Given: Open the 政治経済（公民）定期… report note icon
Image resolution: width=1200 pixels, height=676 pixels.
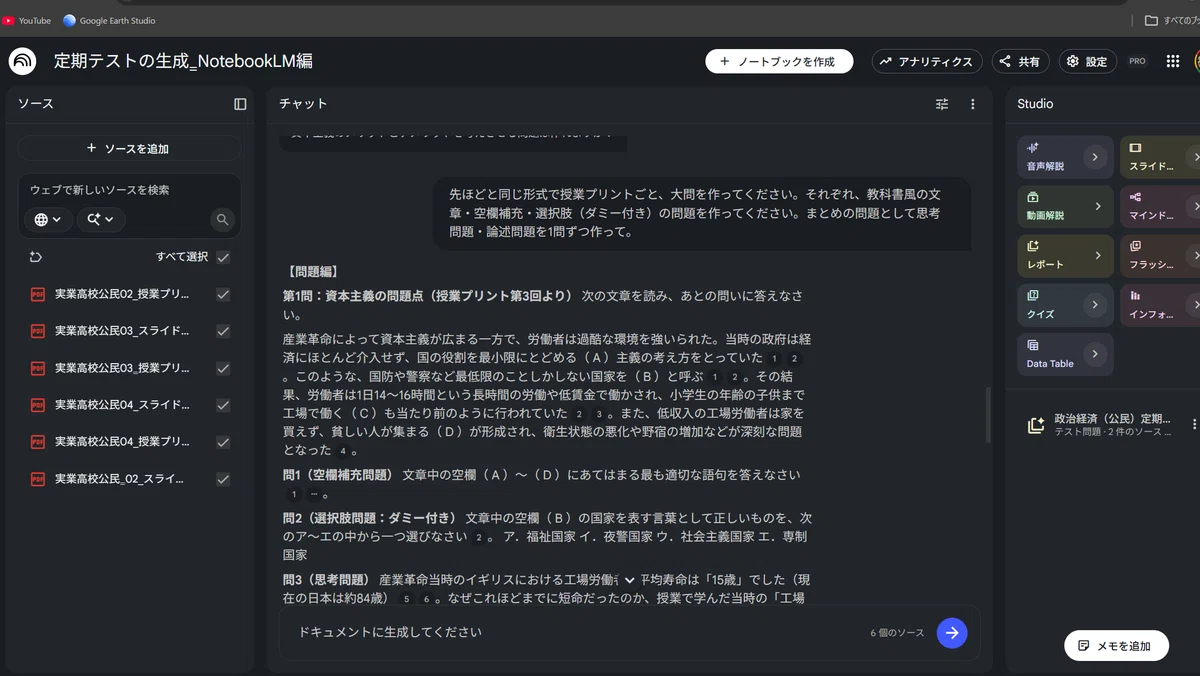Looking at the screenshot, I should coord(1036,425).
